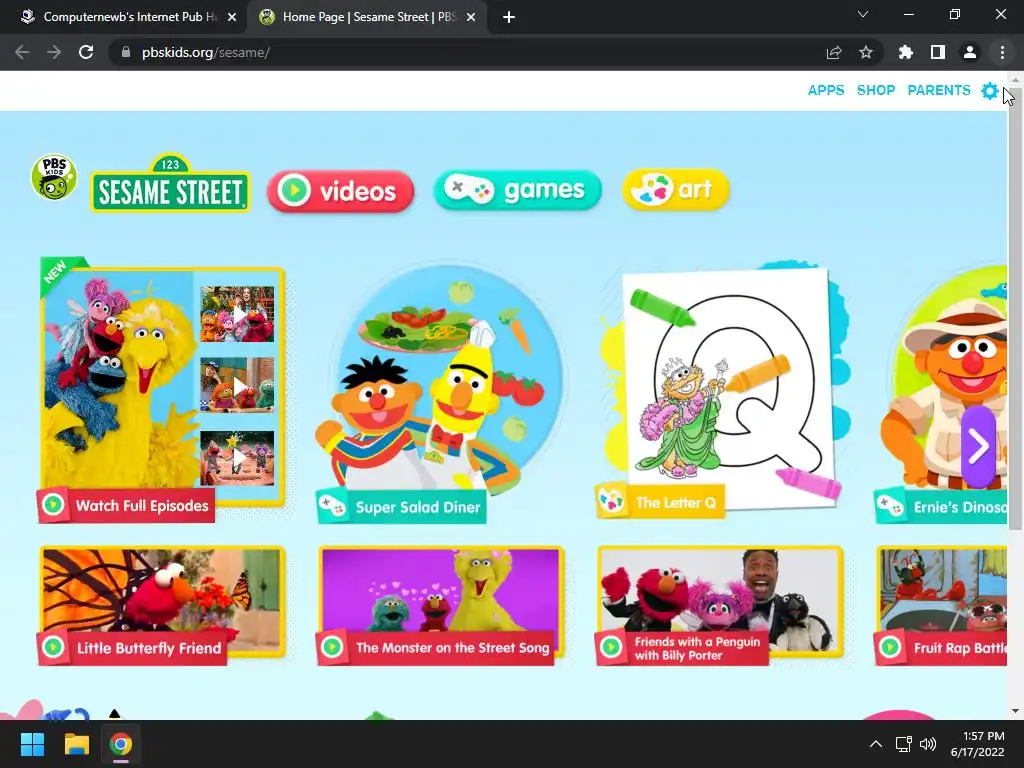Open a new browser tab
The height and width of the screenshot is (768, 1024).
click(509, 18)
